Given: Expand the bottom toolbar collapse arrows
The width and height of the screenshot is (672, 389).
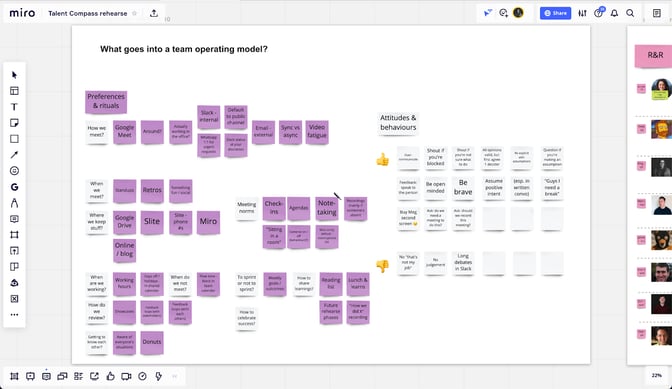Looking at the screenshot, I should (x=174, y=376).
